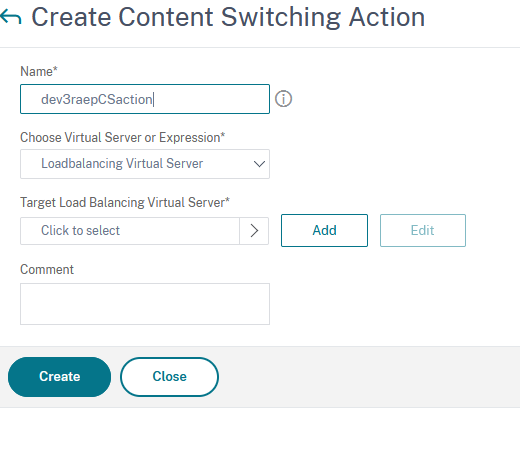
Task: Select the Name* field label
Action: (x=39, y=71)
